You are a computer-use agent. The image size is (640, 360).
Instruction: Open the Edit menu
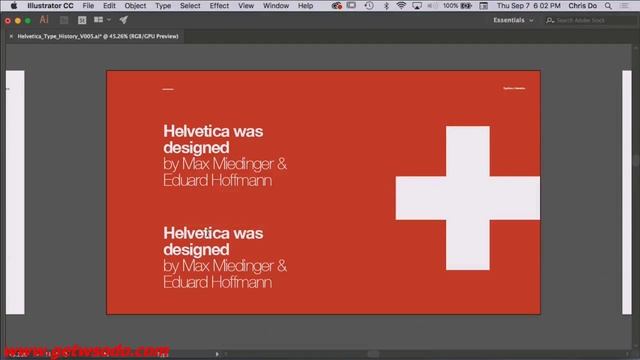point(109,6)
